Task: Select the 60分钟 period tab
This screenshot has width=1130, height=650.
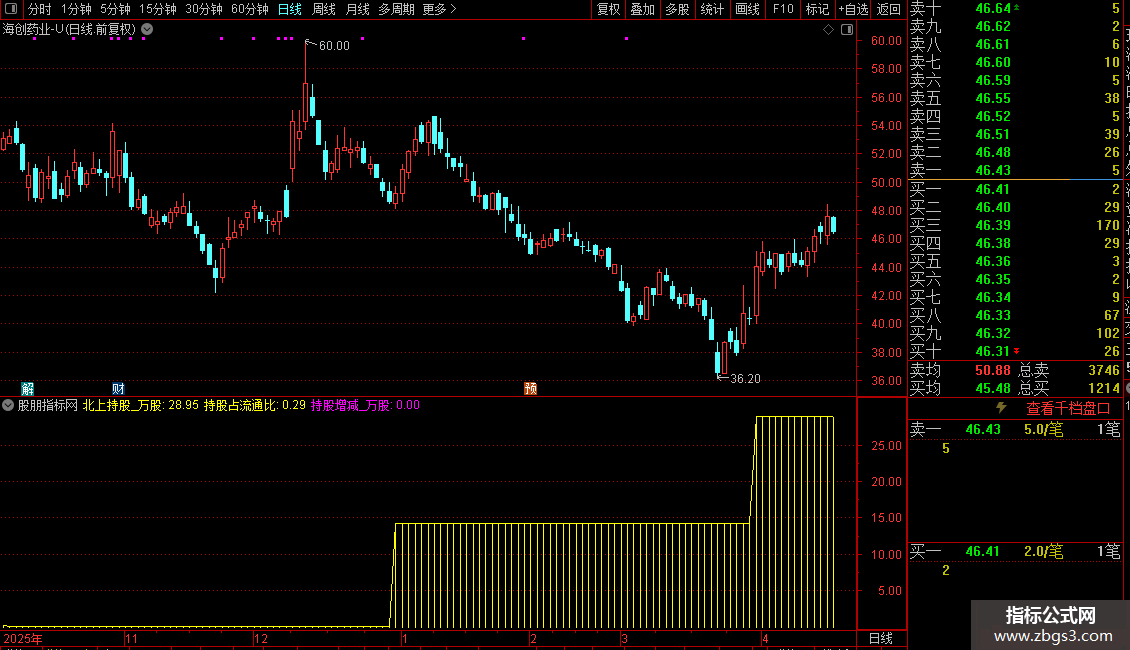Action: coord(249,9)
